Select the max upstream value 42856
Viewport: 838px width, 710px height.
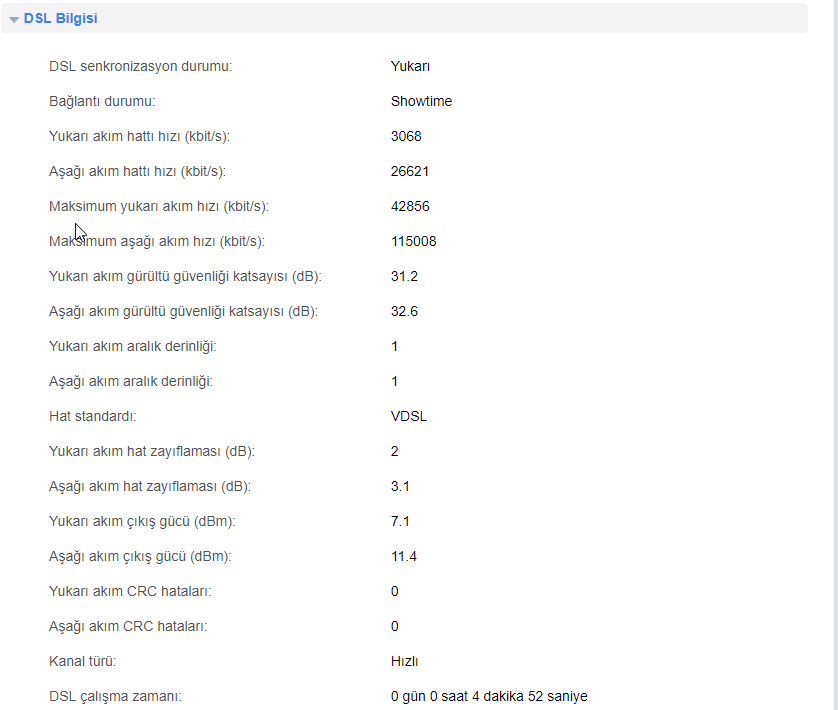click(410, 206)
